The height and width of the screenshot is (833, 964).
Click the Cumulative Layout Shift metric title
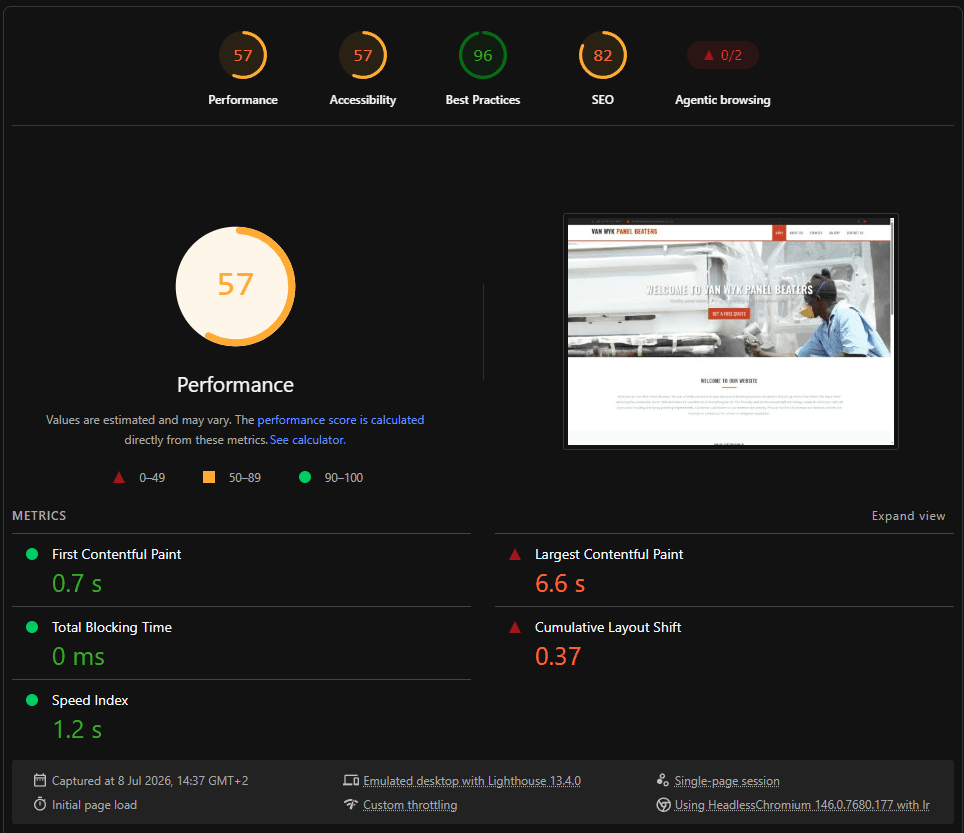[608, 627]
